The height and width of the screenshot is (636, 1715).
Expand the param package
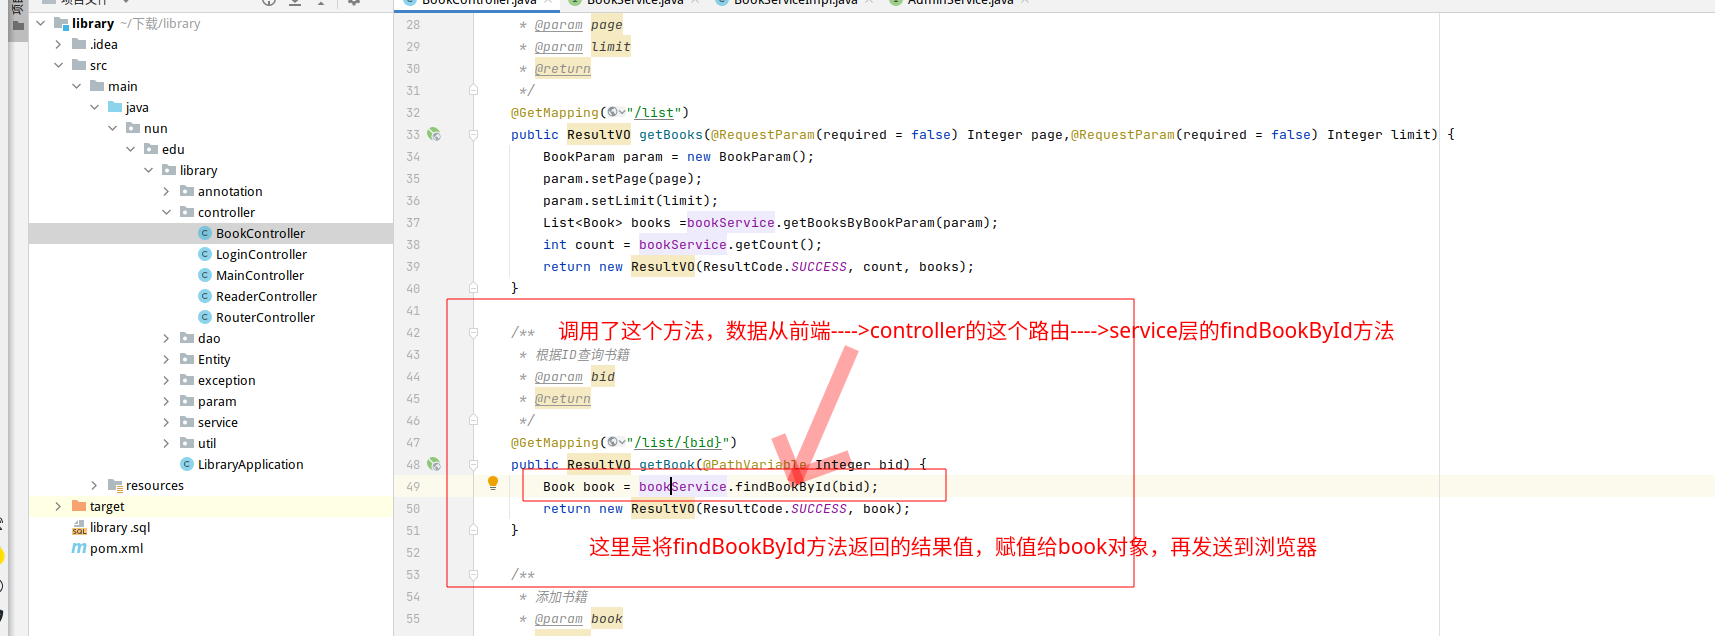166,401
